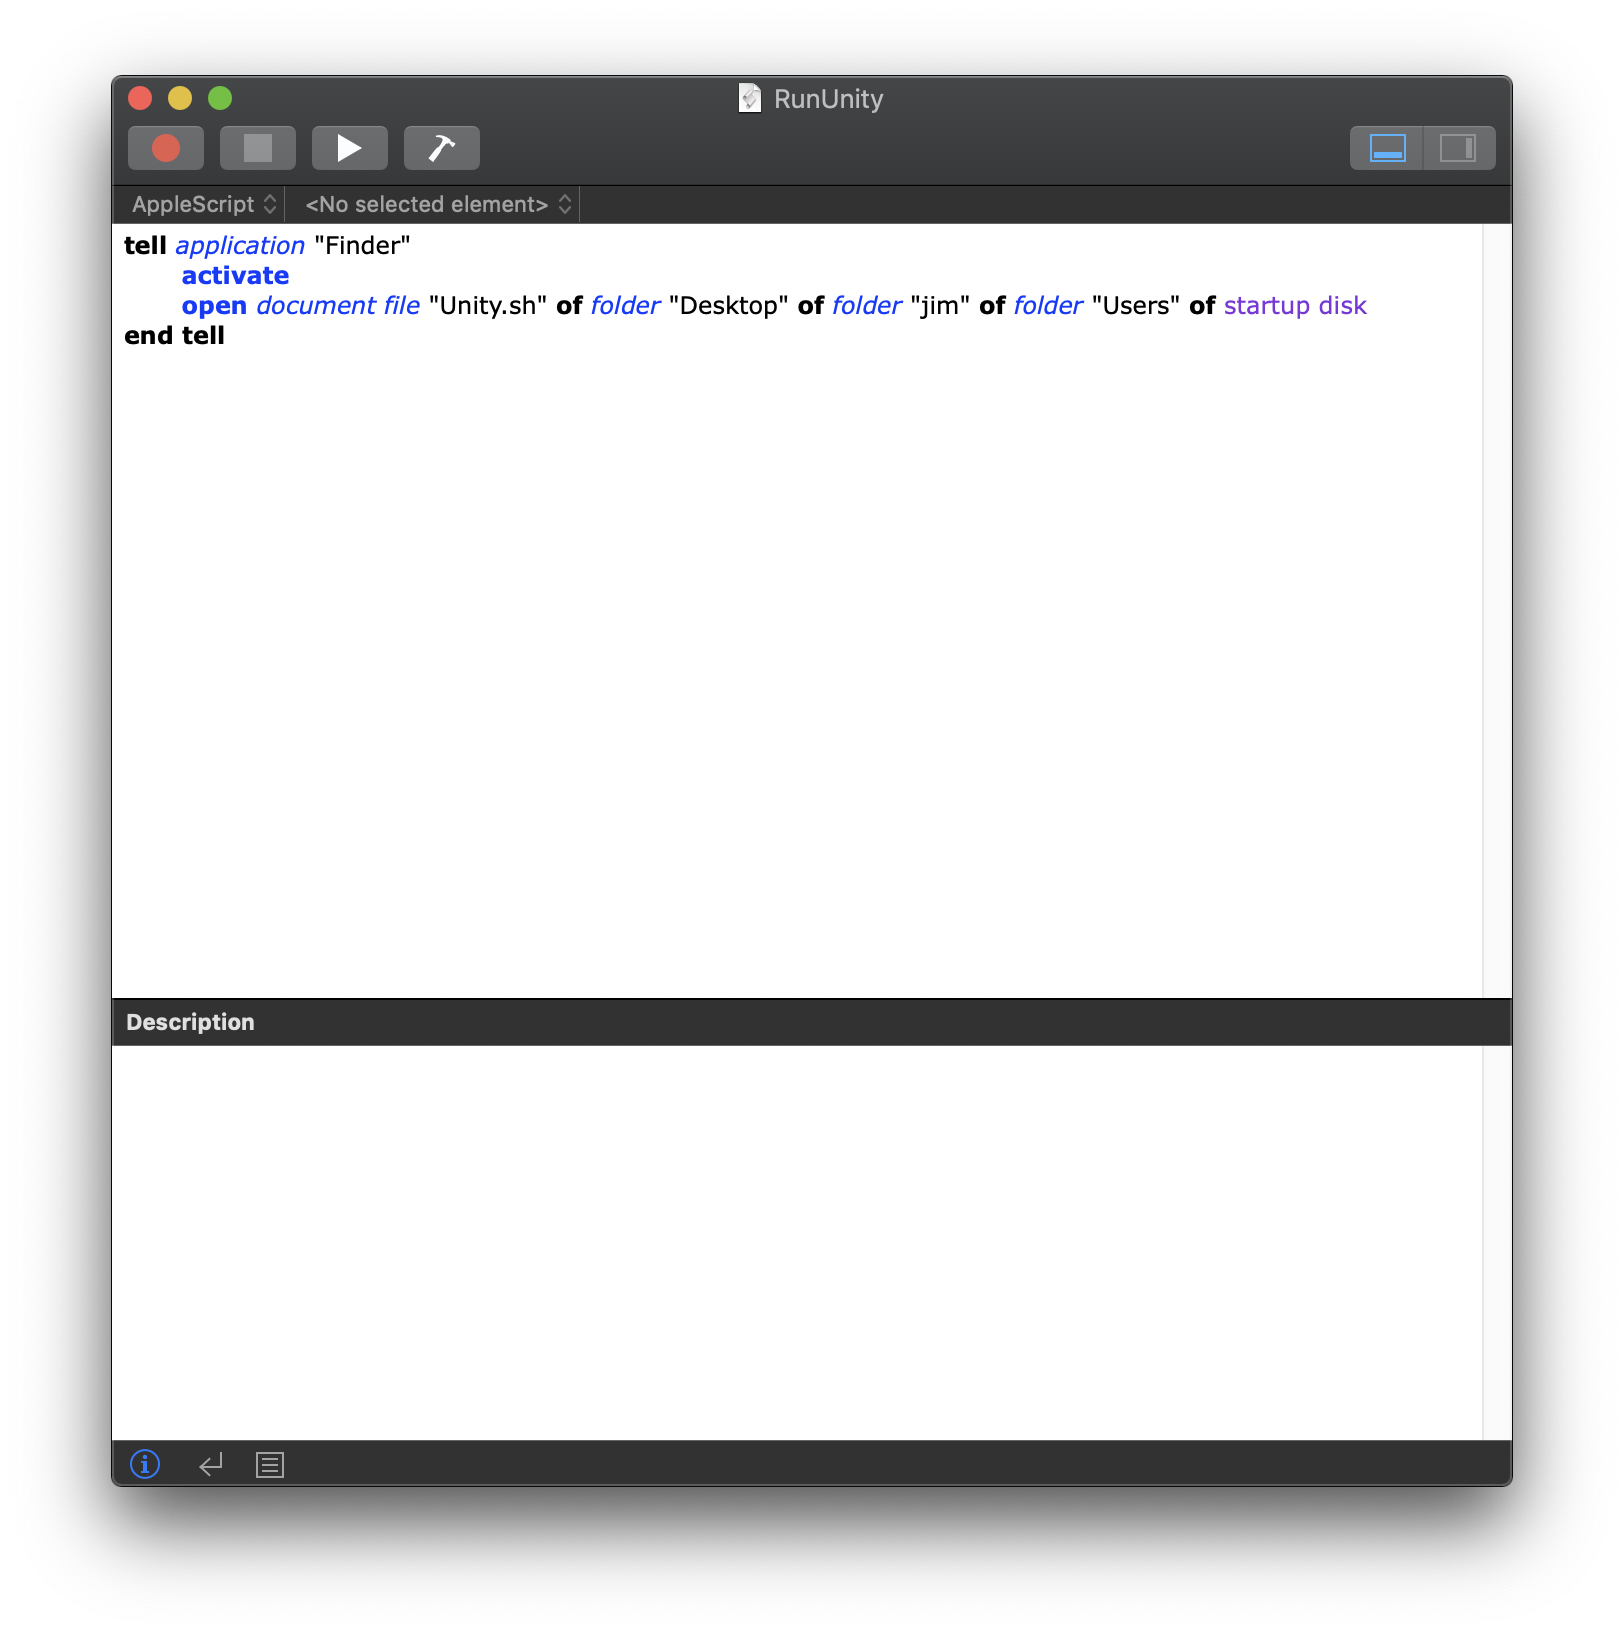Click the Description pane header
The width and height of the screenshot is (1624, 1634).
tap(812, 1022)
